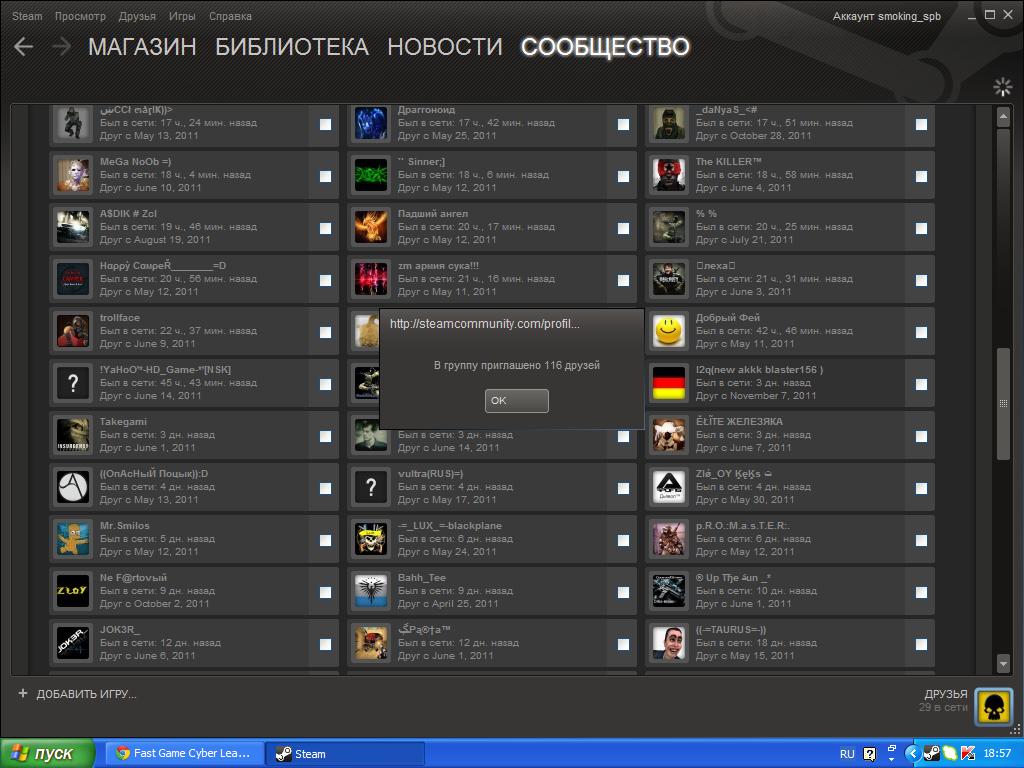
Task: Go forward with the right arrow
Action: tap(61, 46)
